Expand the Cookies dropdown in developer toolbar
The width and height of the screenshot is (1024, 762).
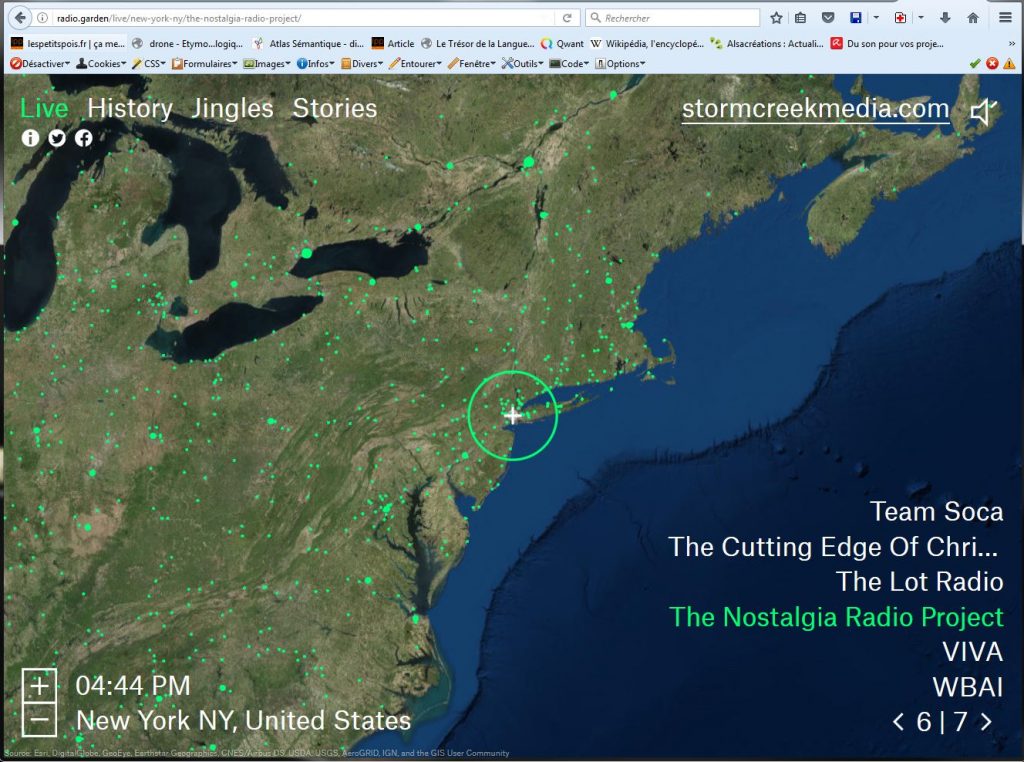(x=101, y=63)
